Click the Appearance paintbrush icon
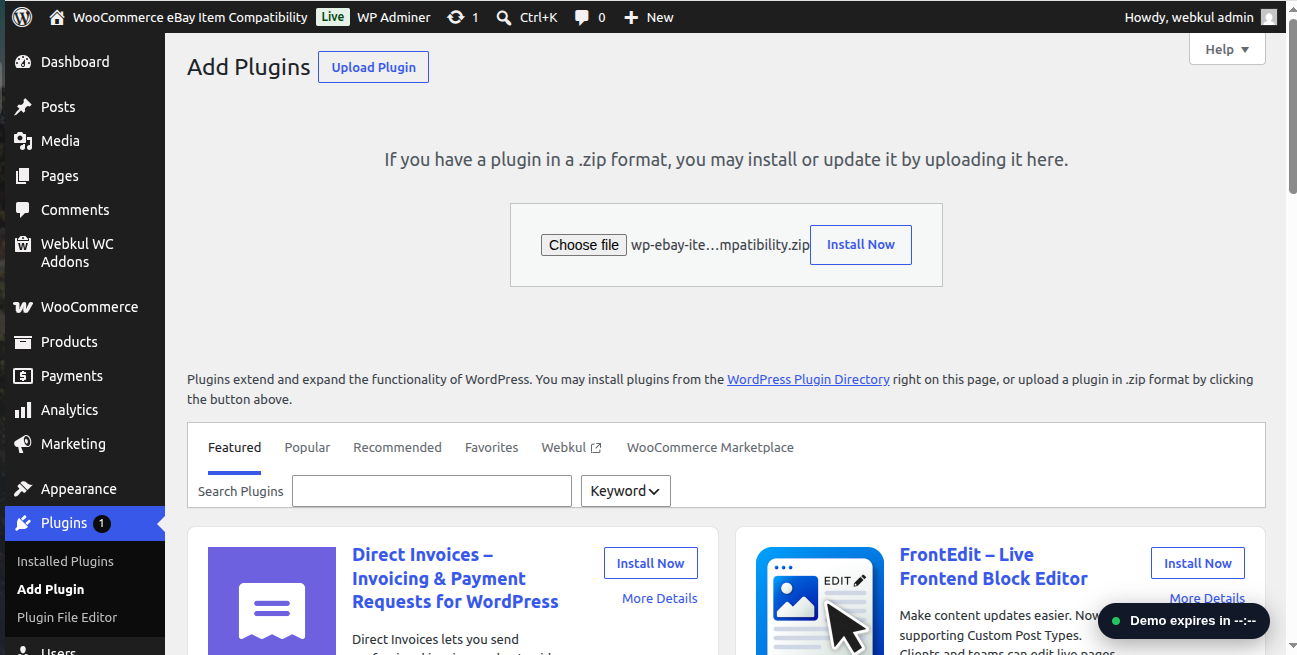This screenshot has width=1297, height=655. coord(23,489)
